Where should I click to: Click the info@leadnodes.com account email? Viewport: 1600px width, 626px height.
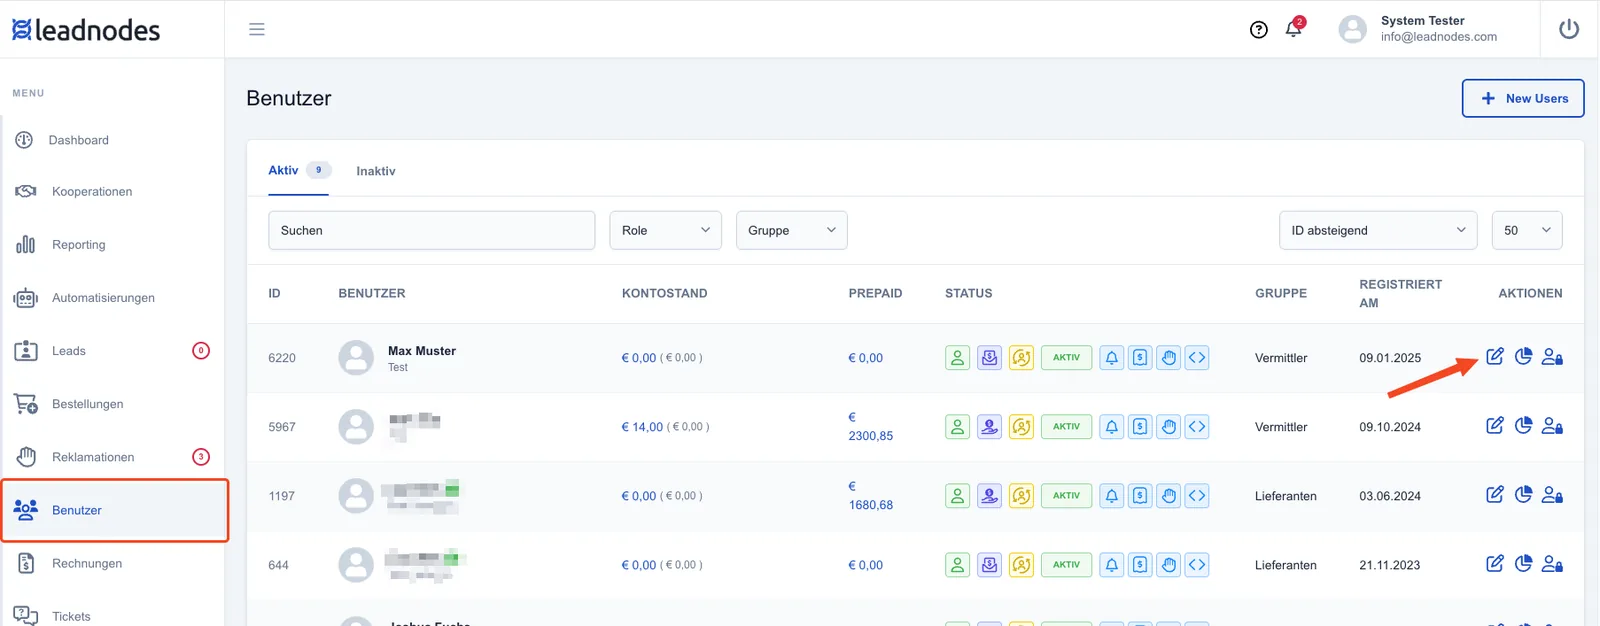pyautogui.click(x=1438, y=37)
